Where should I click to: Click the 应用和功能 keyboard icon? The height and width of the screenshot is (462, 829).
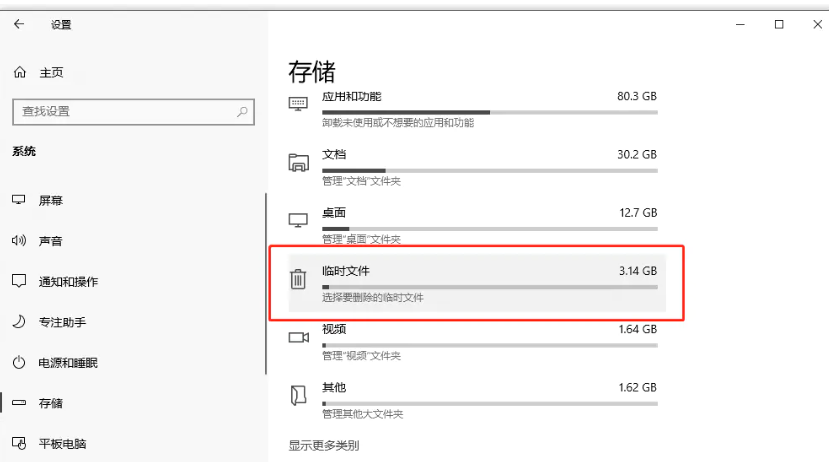coord(298,104)
